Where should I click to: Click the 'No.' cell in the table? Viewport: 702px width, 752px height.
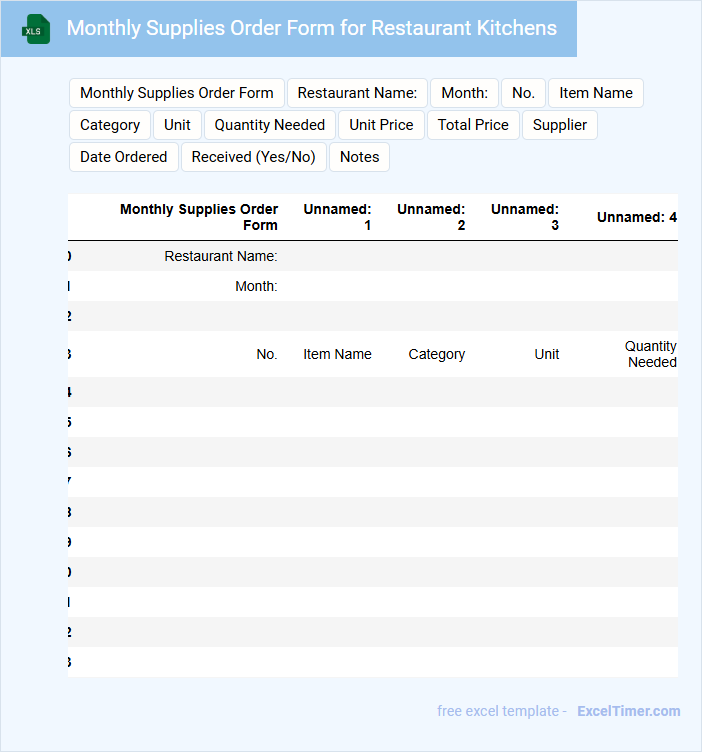[267, 354]
